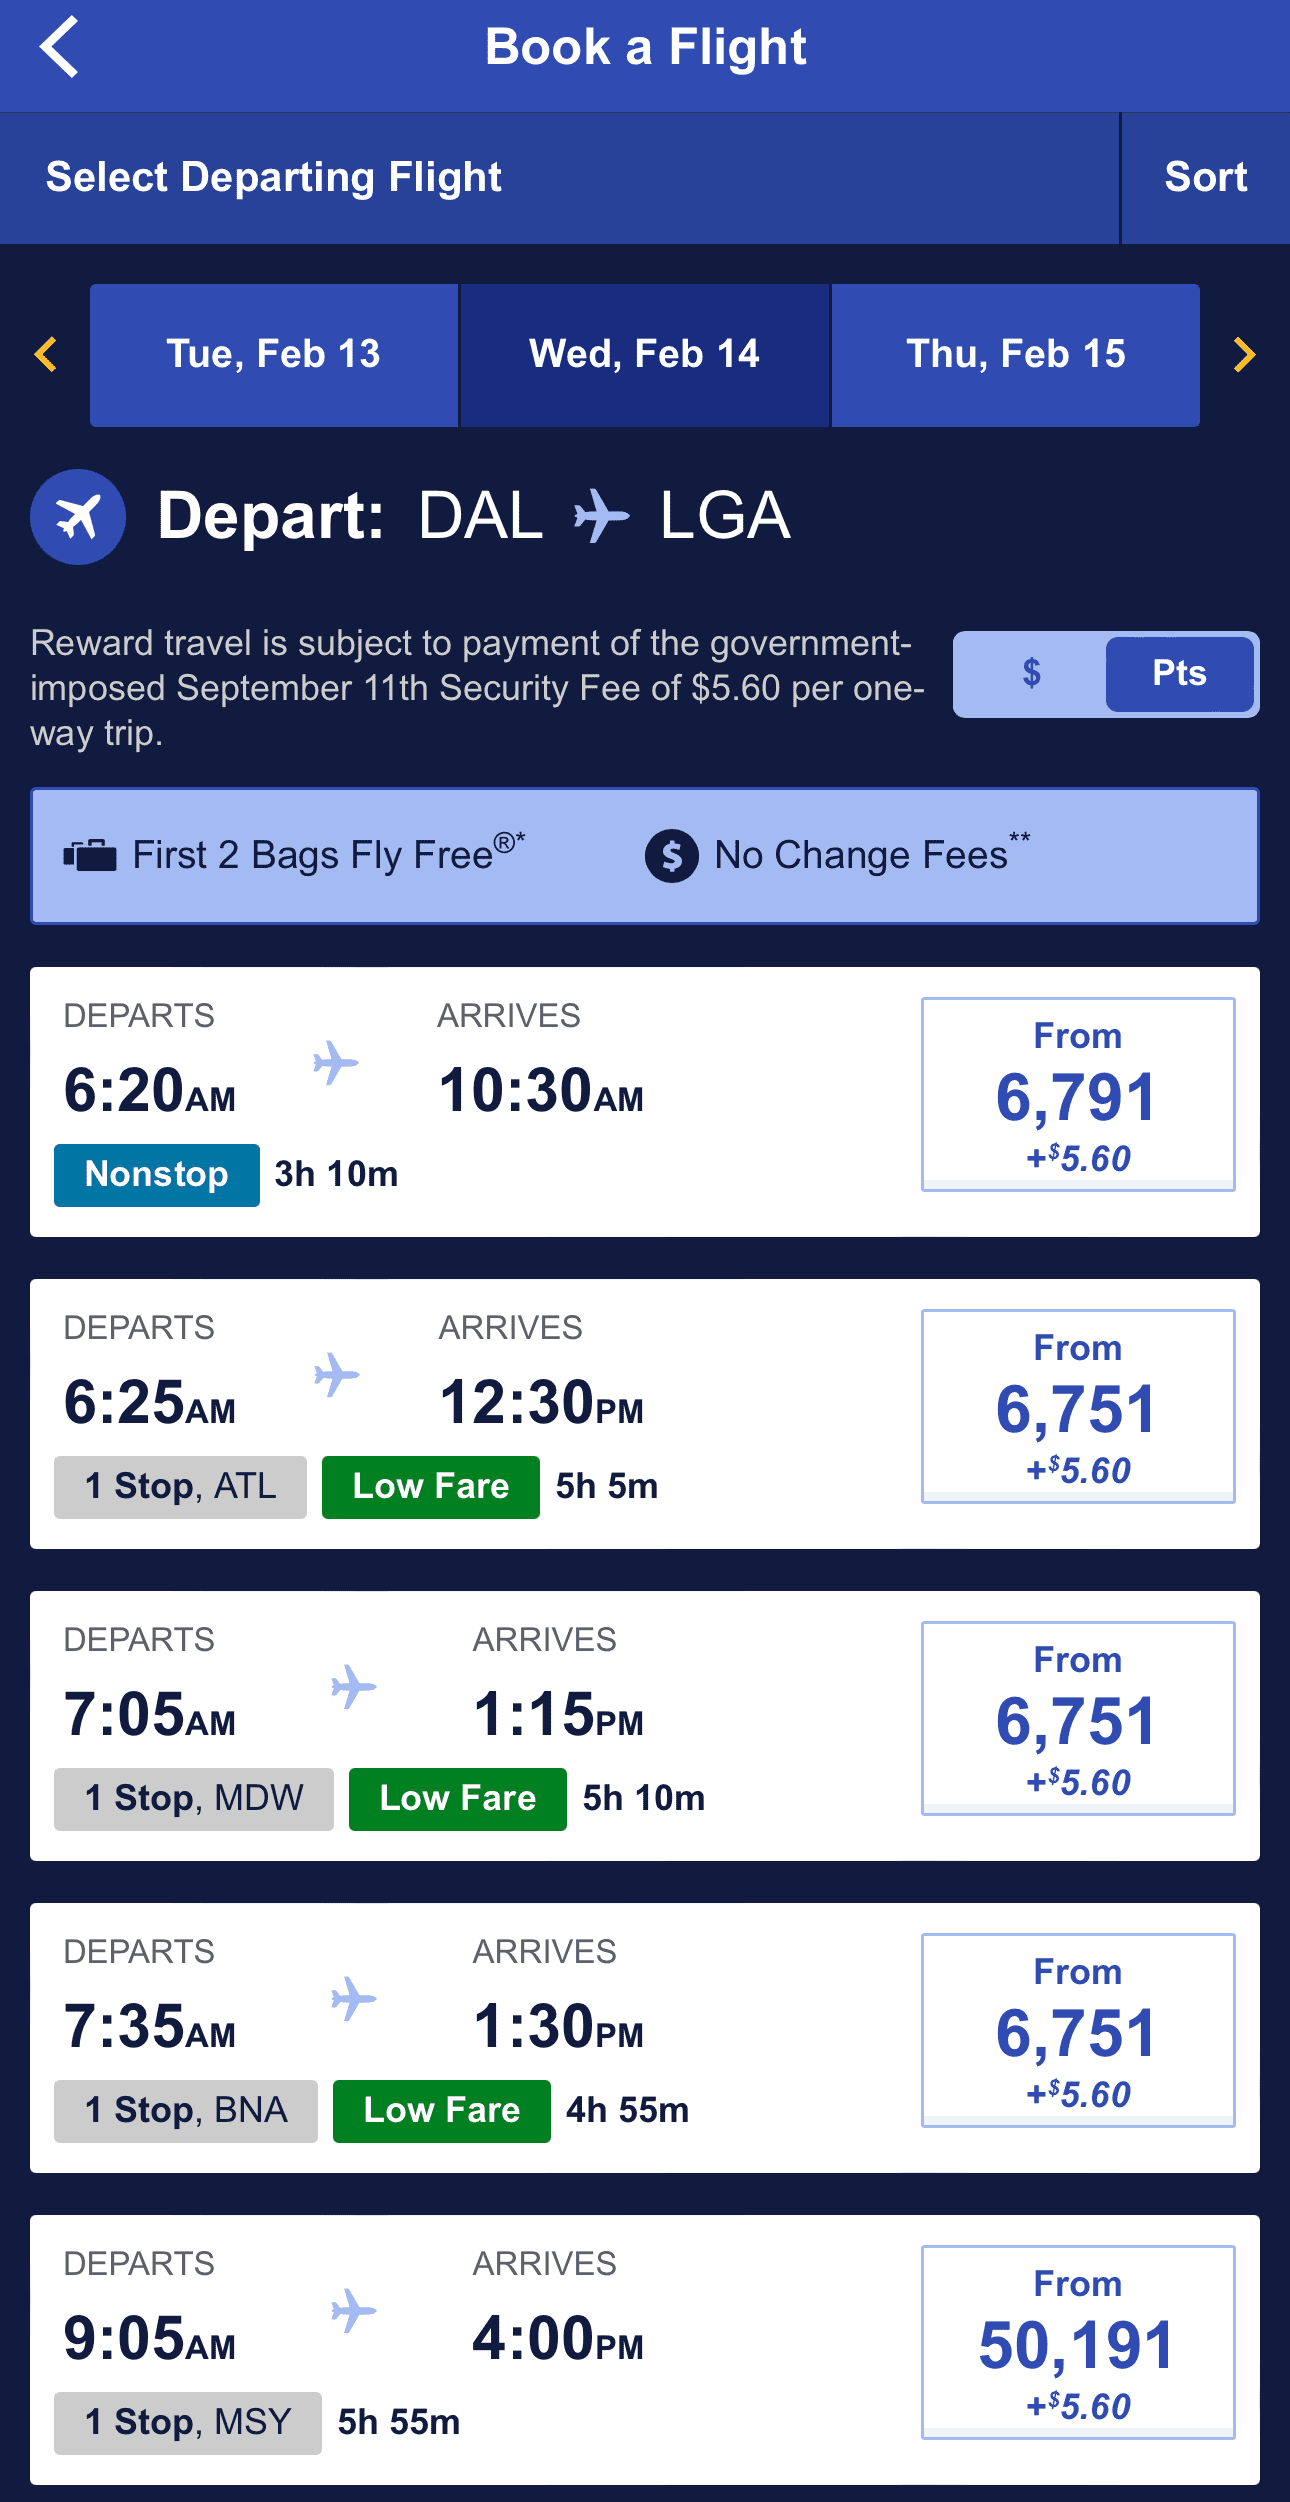Switch to the Thu, Feb 15 date tab
The height and width of the screenshot is (2502, 1290).
click(1015, 354)
